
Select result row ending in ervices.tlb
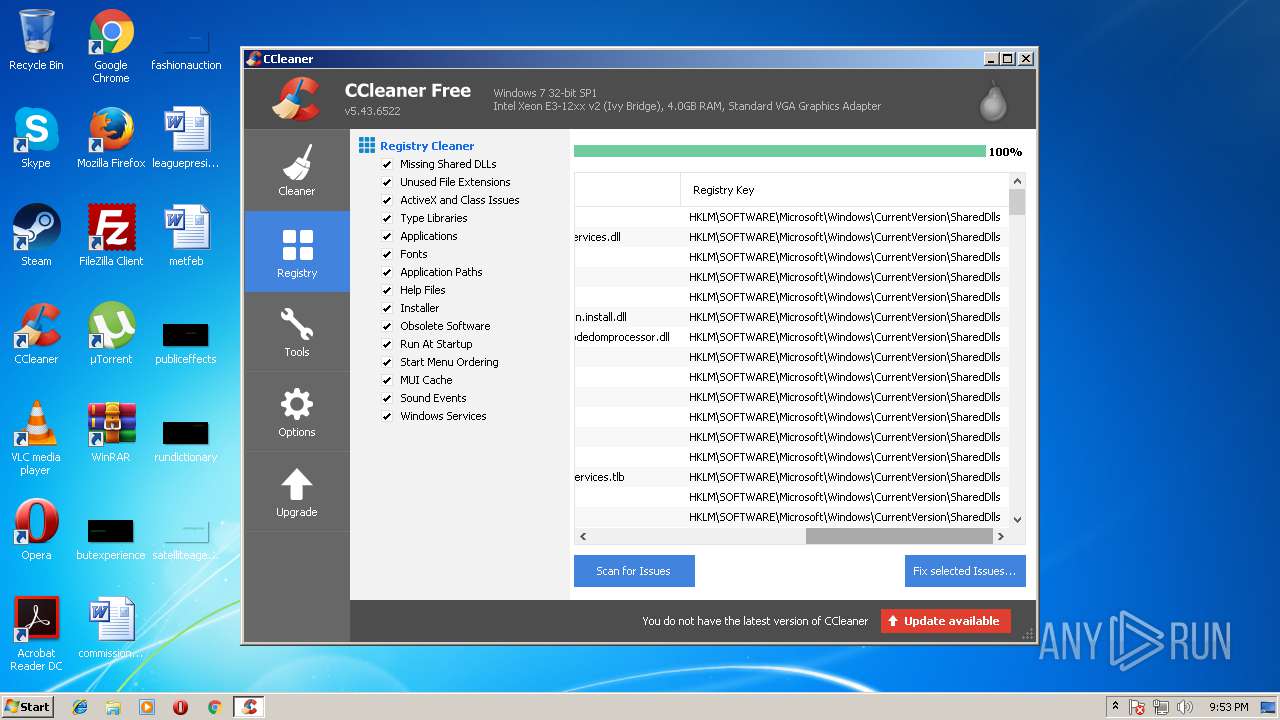[x=792, y=477]
